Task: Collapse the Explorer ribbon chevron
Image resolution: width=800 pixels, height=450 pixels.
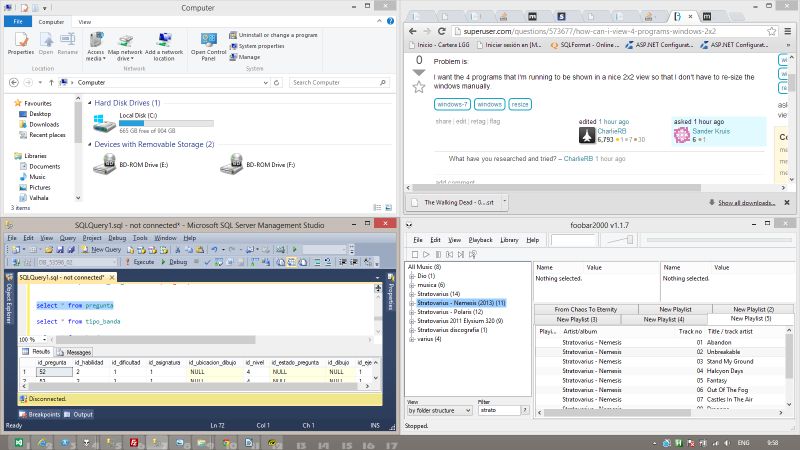Action: [x=379, y=21]
